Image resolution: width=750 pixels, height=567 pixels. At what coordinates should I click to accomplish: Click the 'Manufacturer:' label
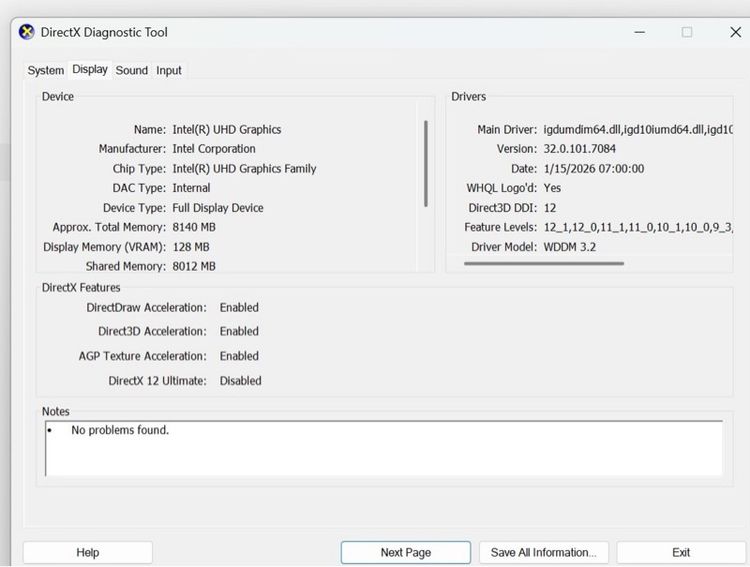pos(132,149)
